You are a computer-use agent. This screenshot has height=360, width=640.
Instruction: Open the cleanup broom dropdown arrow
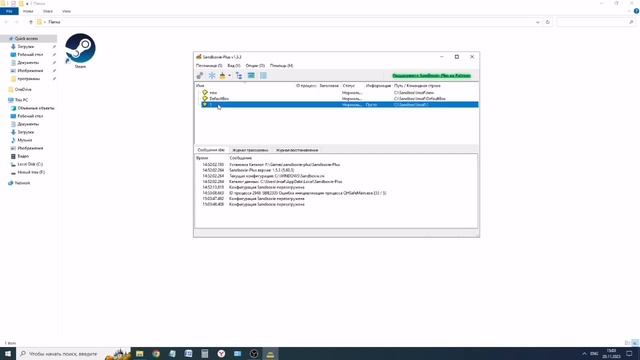(x=229, y=76)
